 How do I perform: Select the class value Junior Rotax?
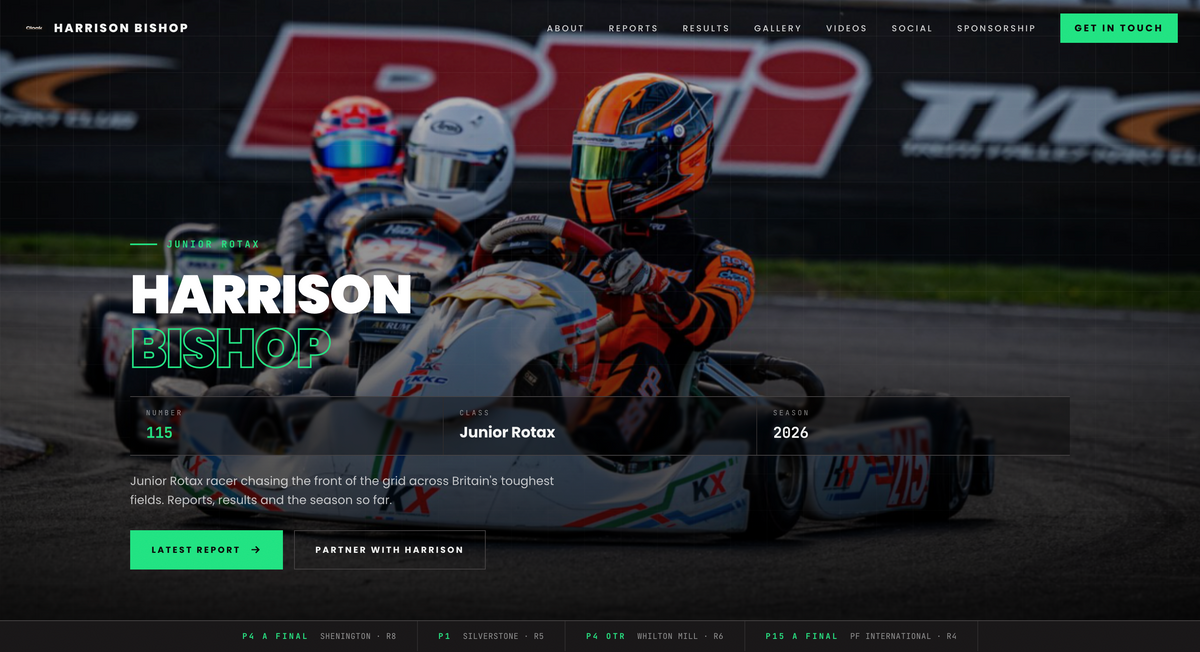click(507, 433)
